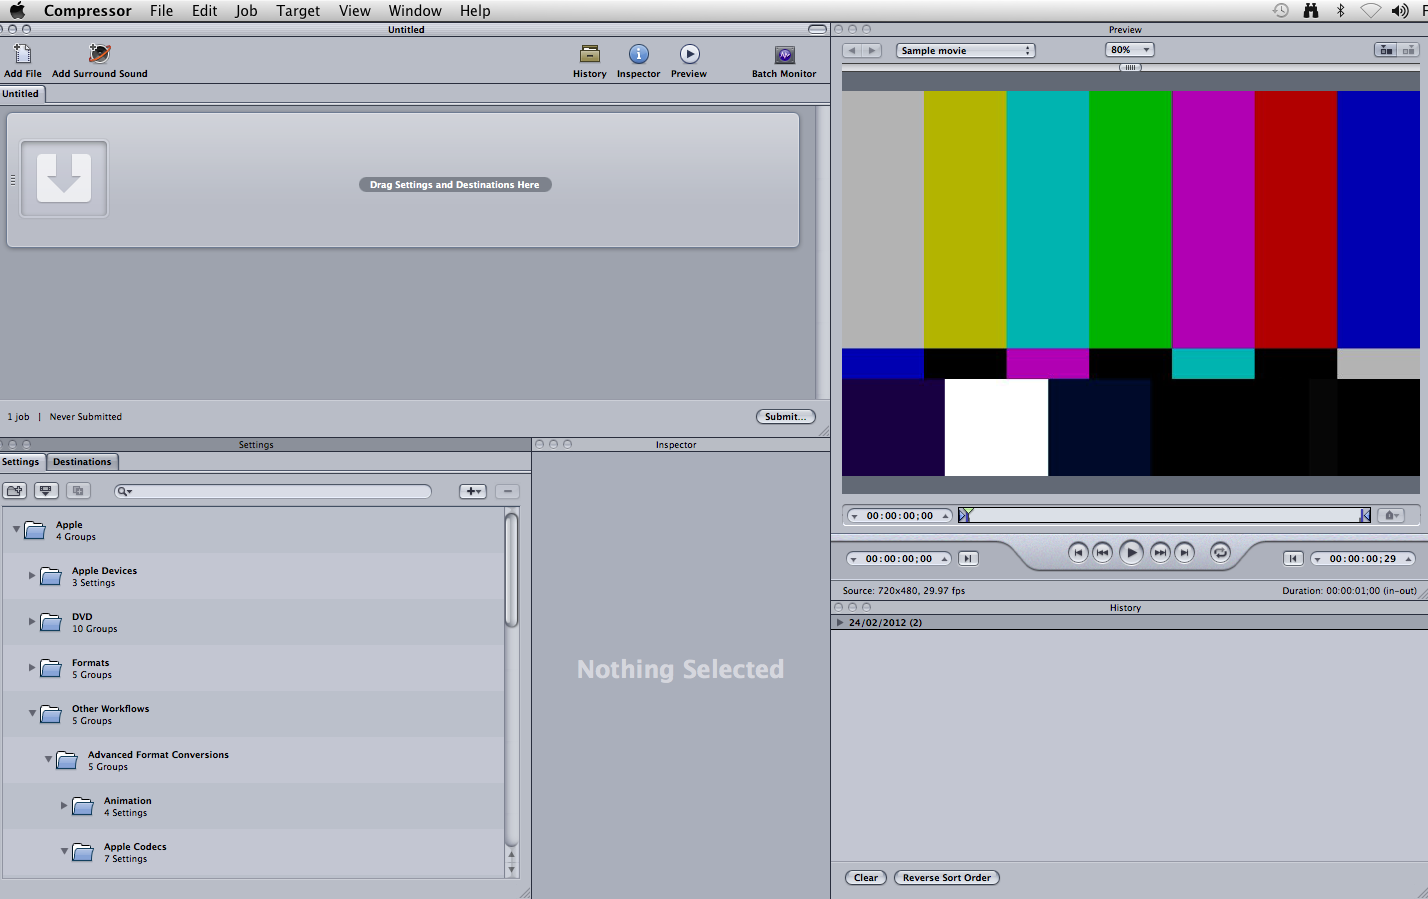Click the Submit... button

(785, 417)
